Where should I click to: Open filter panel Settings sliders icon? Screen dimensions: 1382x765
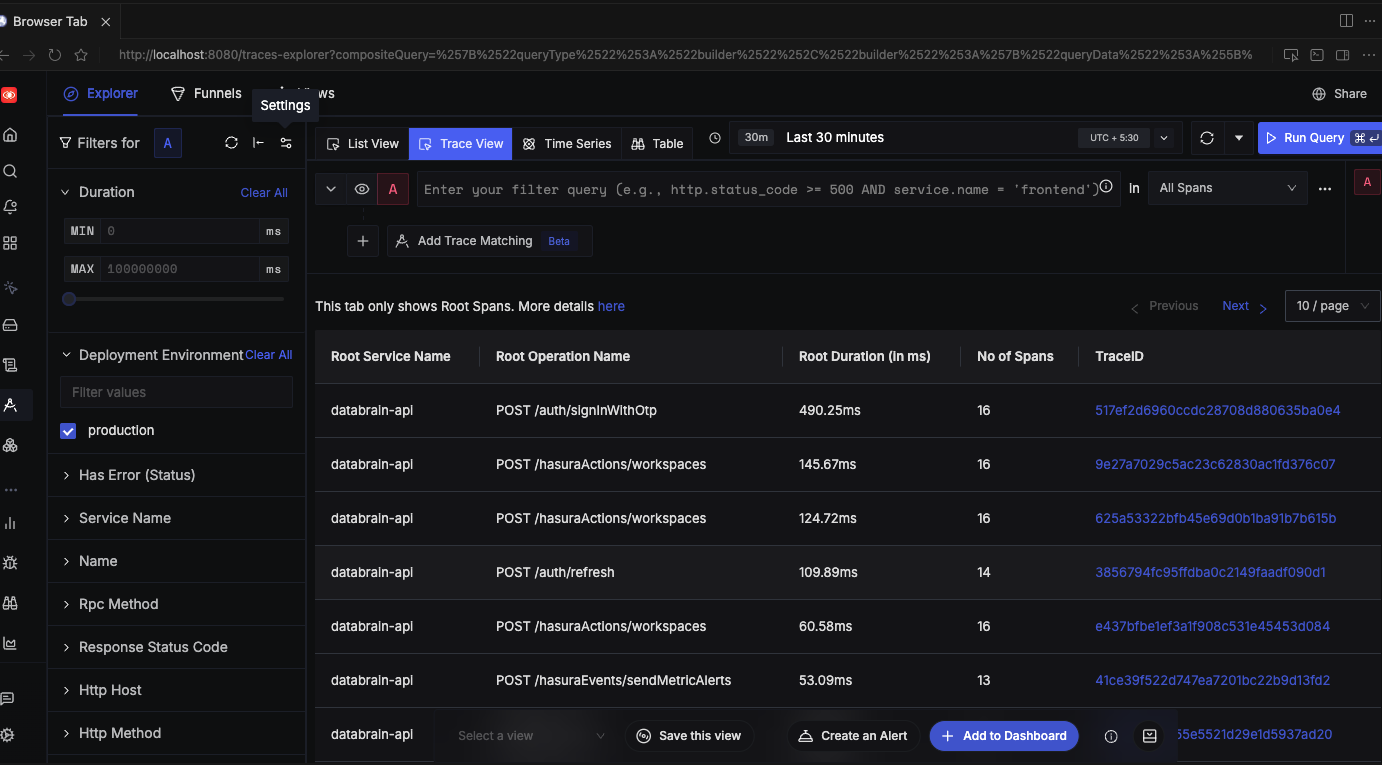[x=286, y=143]
